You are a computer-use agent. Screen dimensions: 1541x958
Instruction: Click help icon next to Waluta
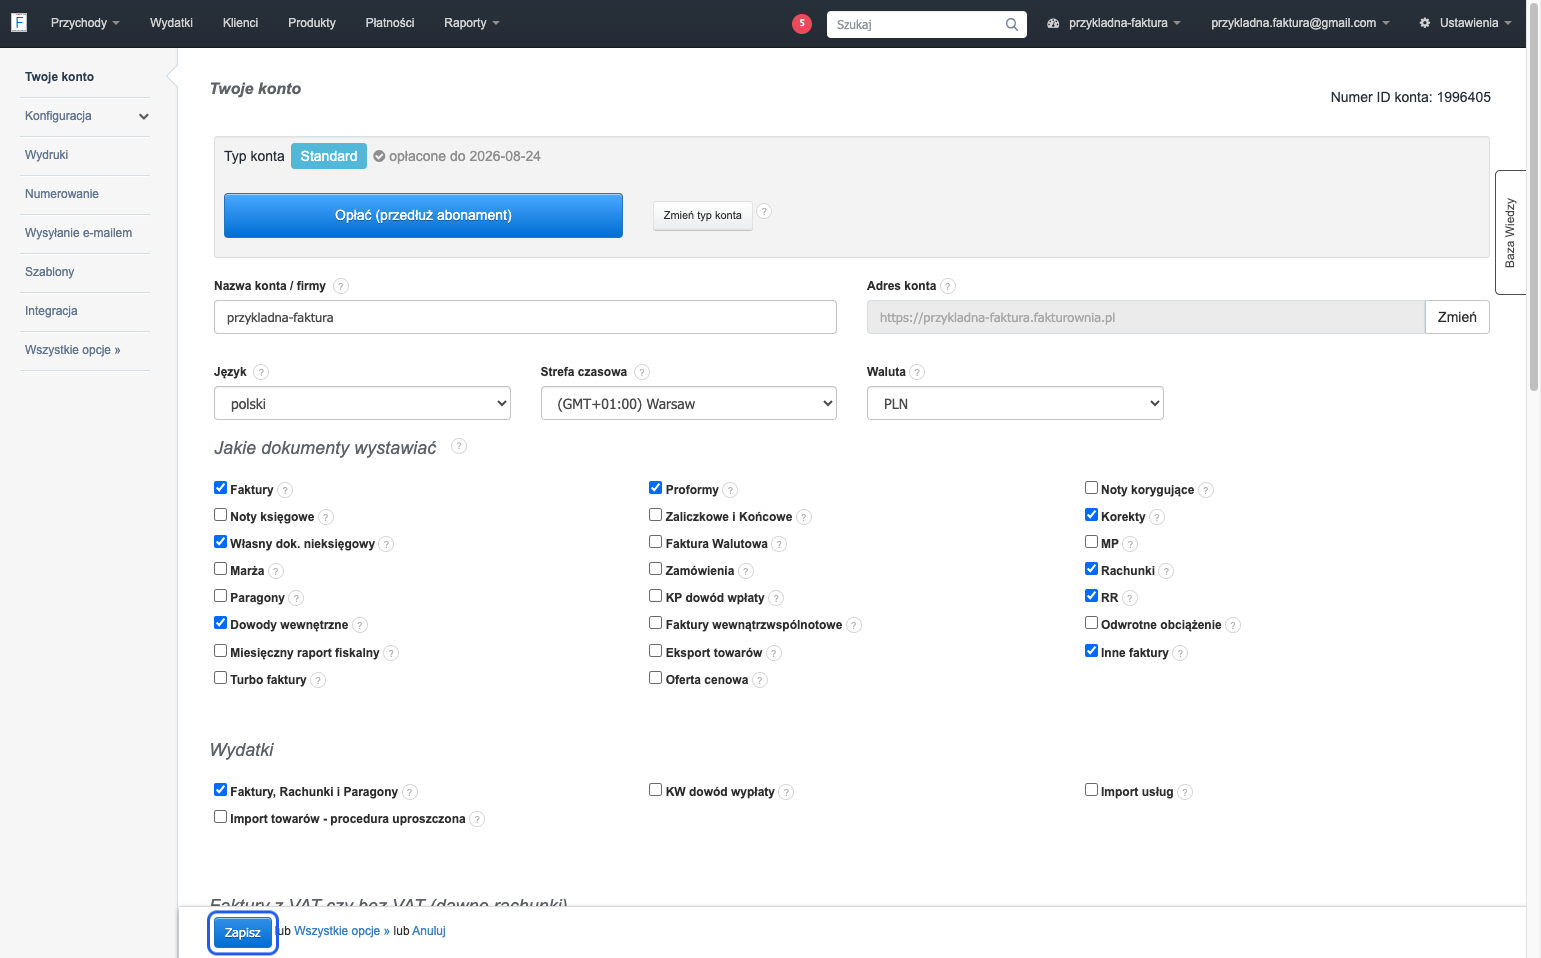pos(917,372)
